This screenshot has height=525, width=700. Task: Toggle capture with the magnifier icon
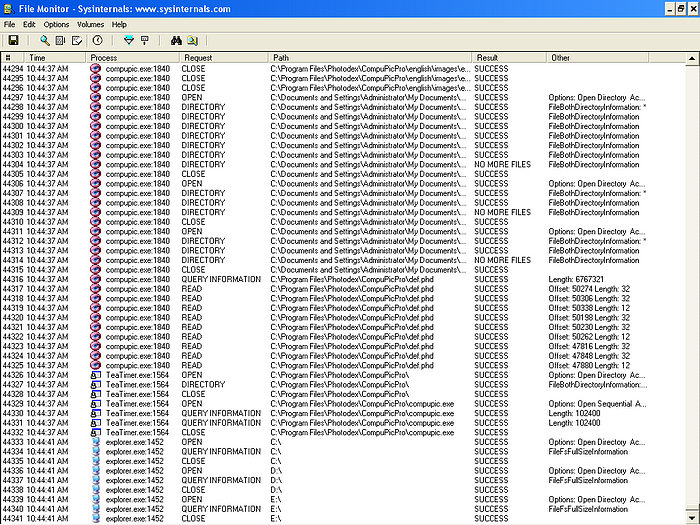[x=45, y=41]
